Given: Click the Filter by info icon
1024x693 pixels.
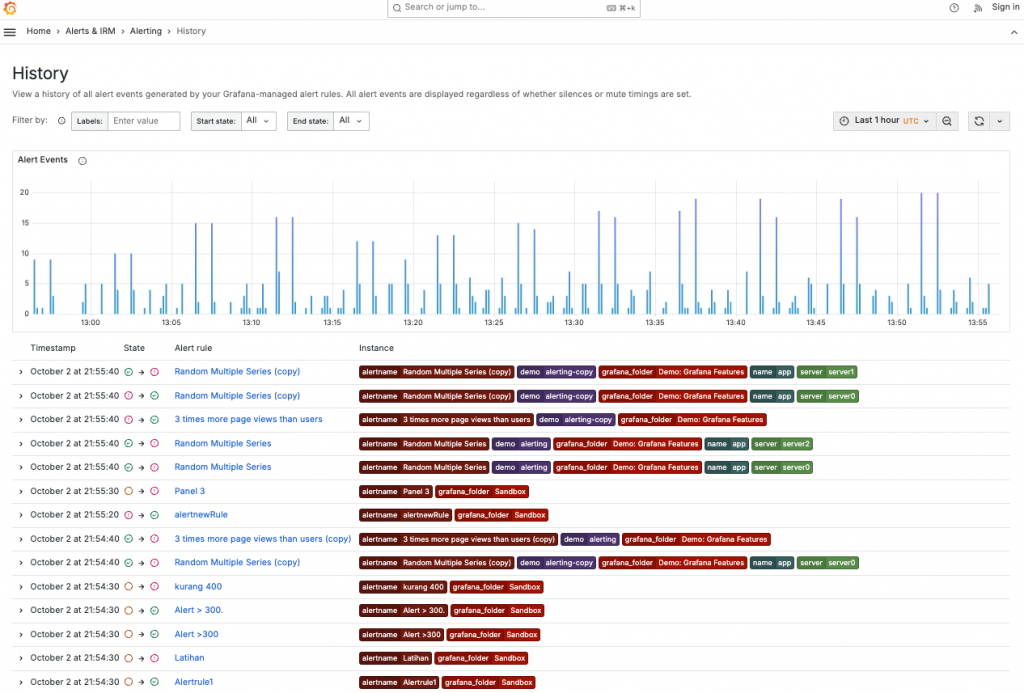Looking at the screenshot, I should click(61, 121).
